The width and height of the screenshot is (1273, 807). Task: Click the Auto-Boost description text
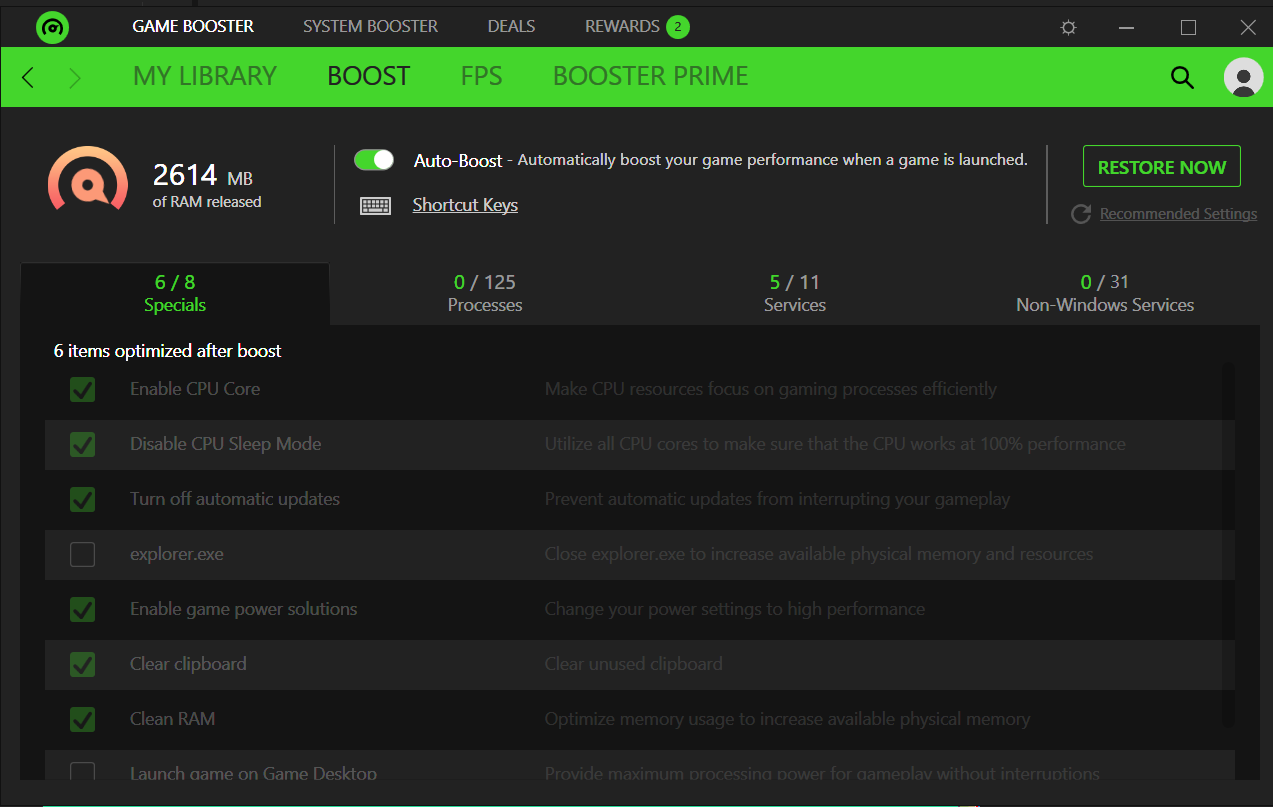(772, 160)
